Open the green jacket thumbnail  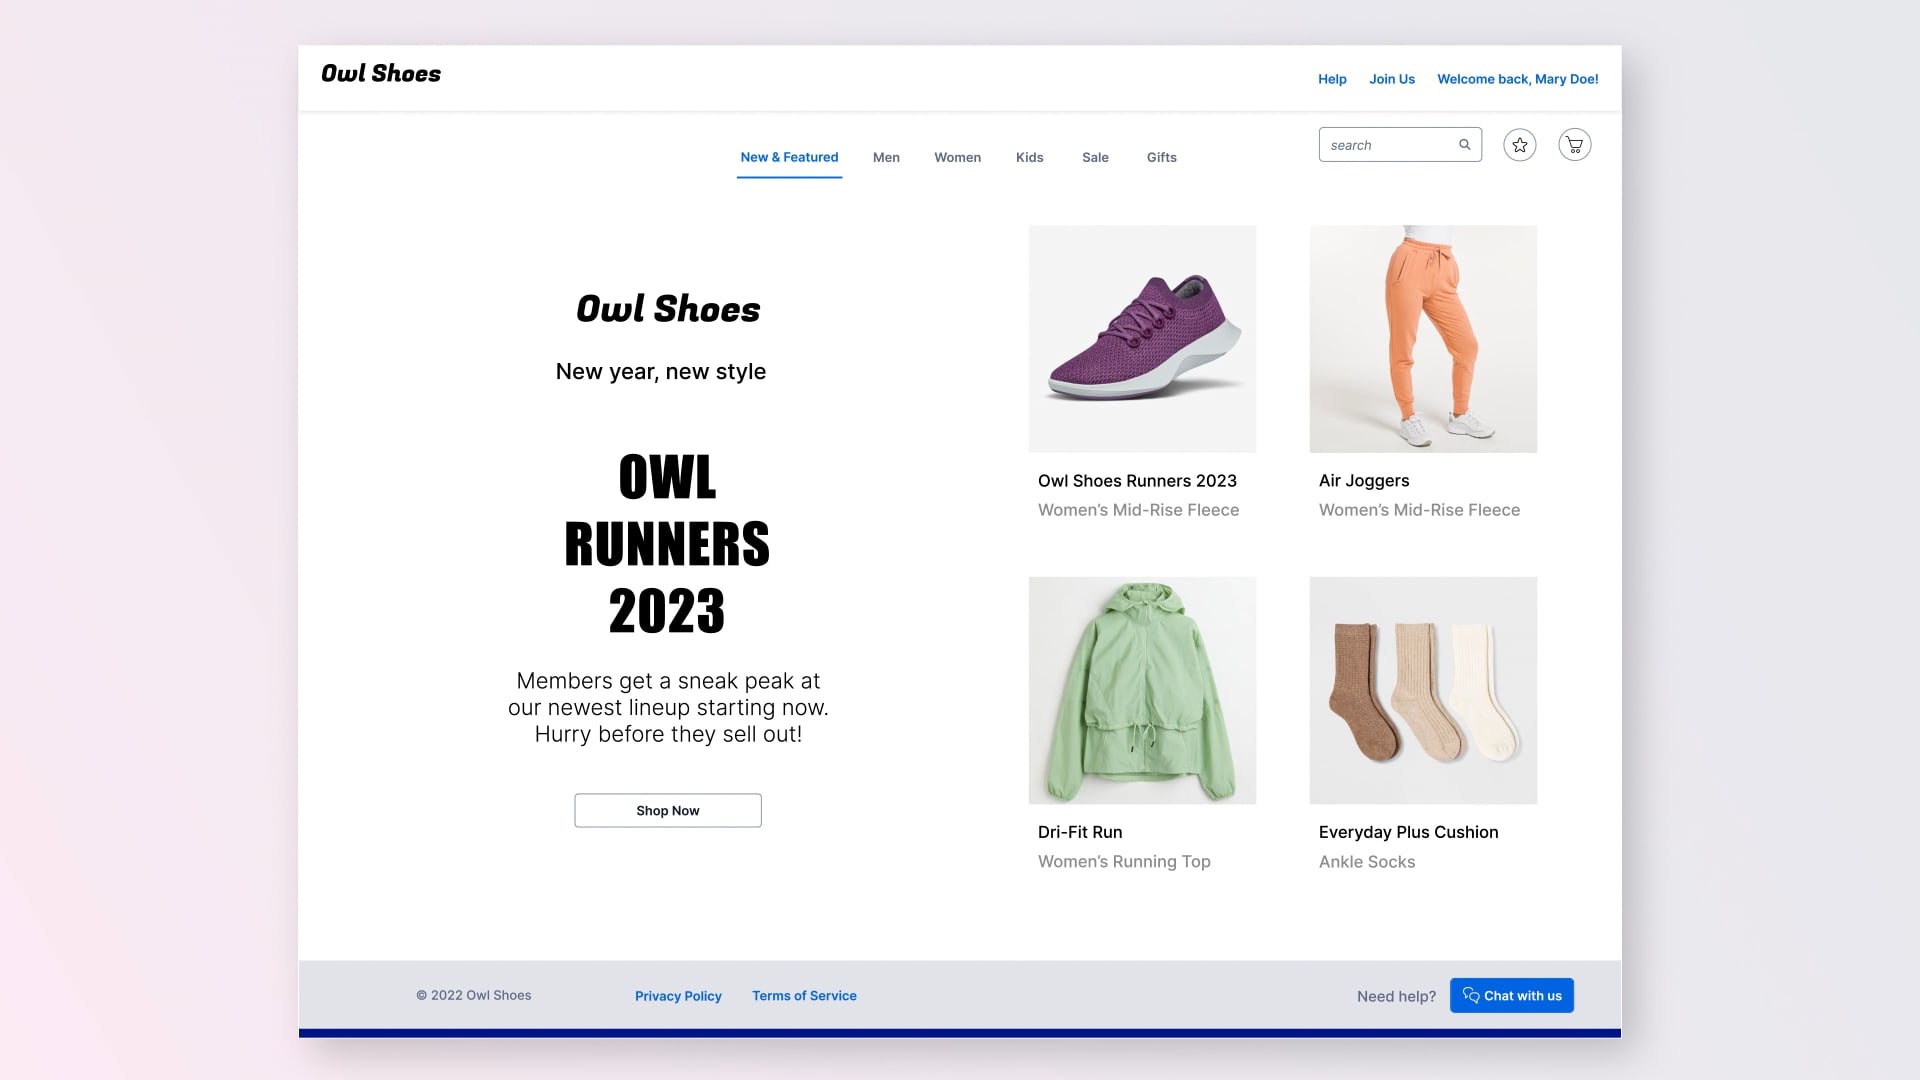(x=1142, y=690)
